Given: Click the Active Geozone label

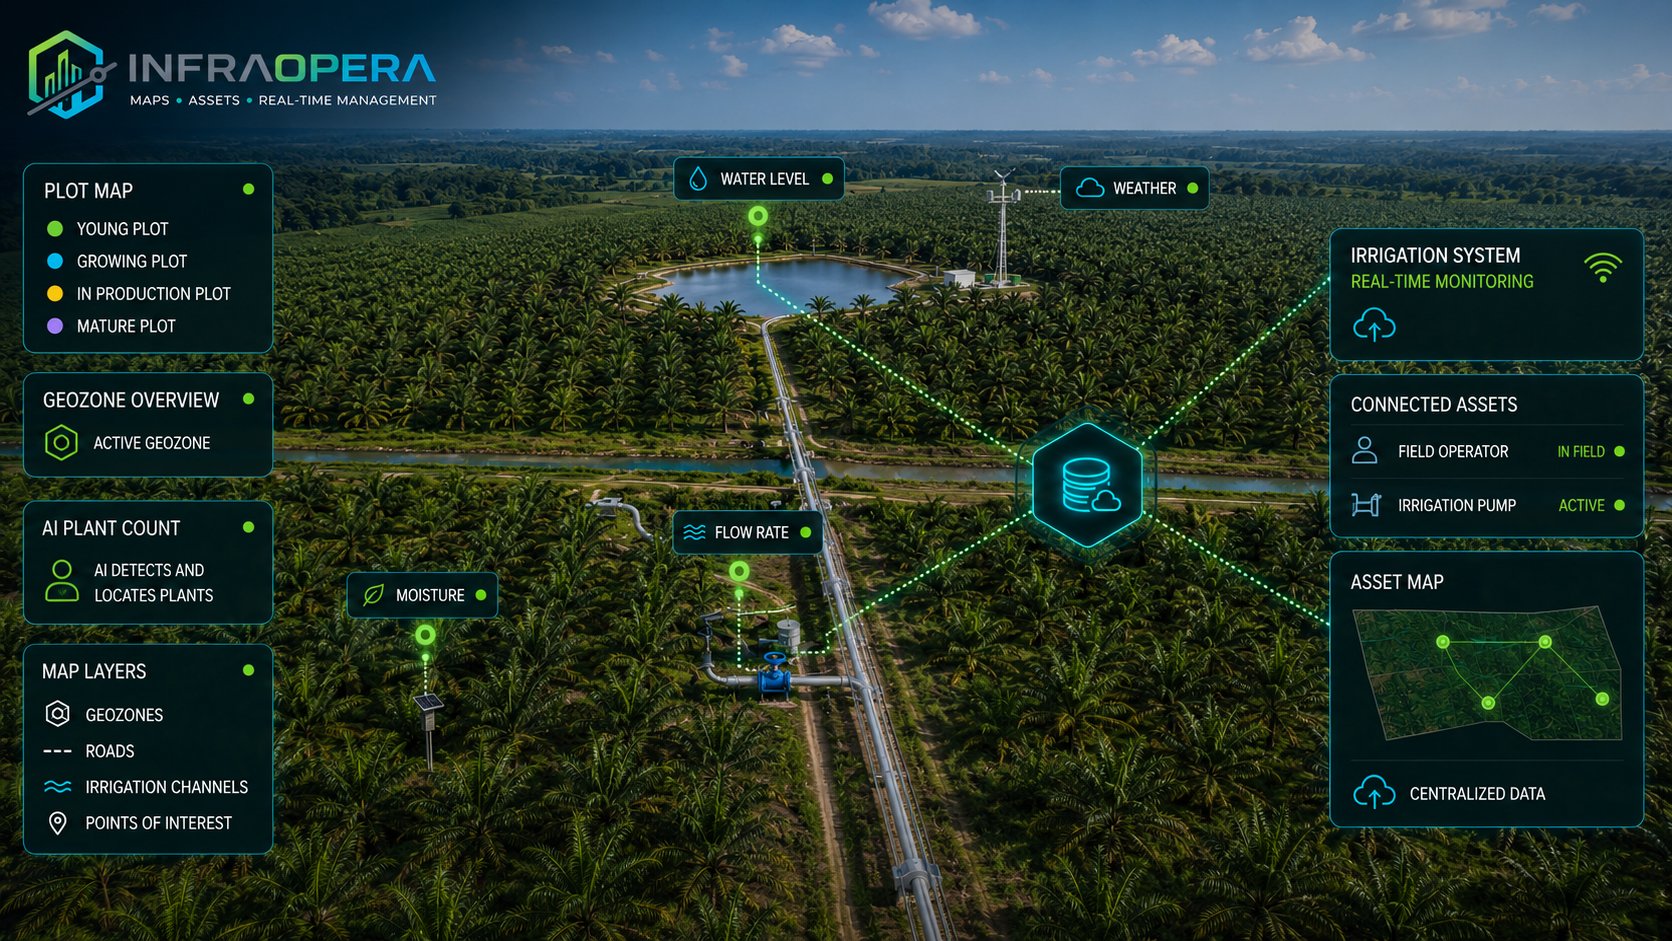Looking at the screenshot, I should click(152, 443).
